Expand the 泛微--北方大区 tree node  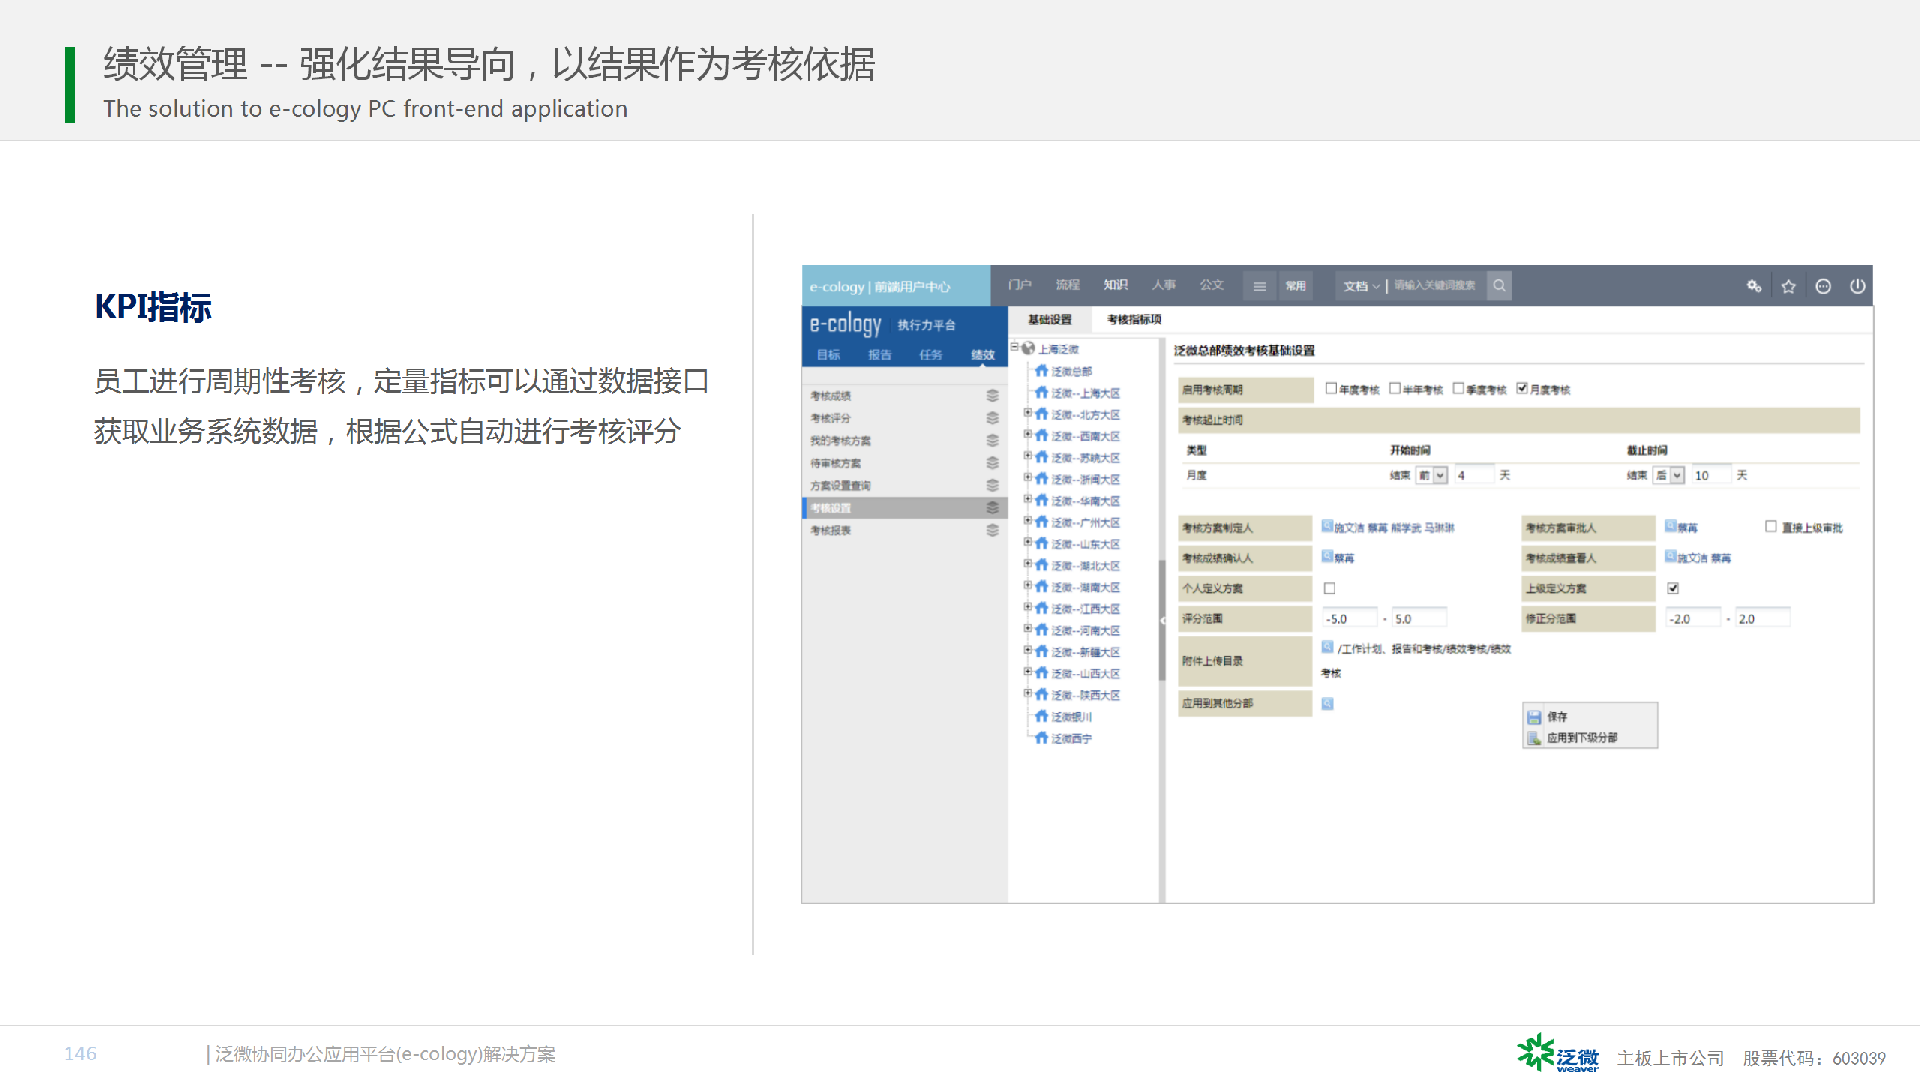coord(1027,413)
